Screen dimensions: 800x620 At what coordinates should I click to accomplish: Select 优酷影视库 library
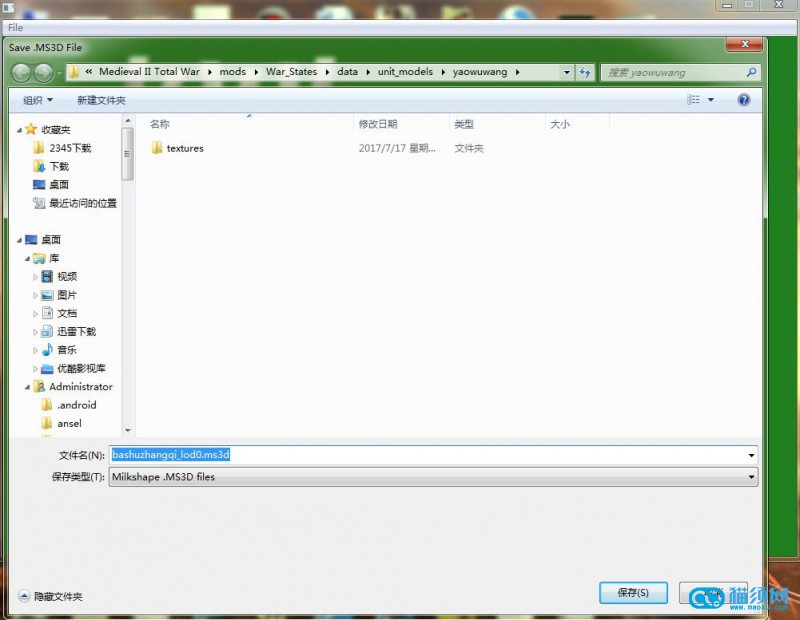[73, 368]
